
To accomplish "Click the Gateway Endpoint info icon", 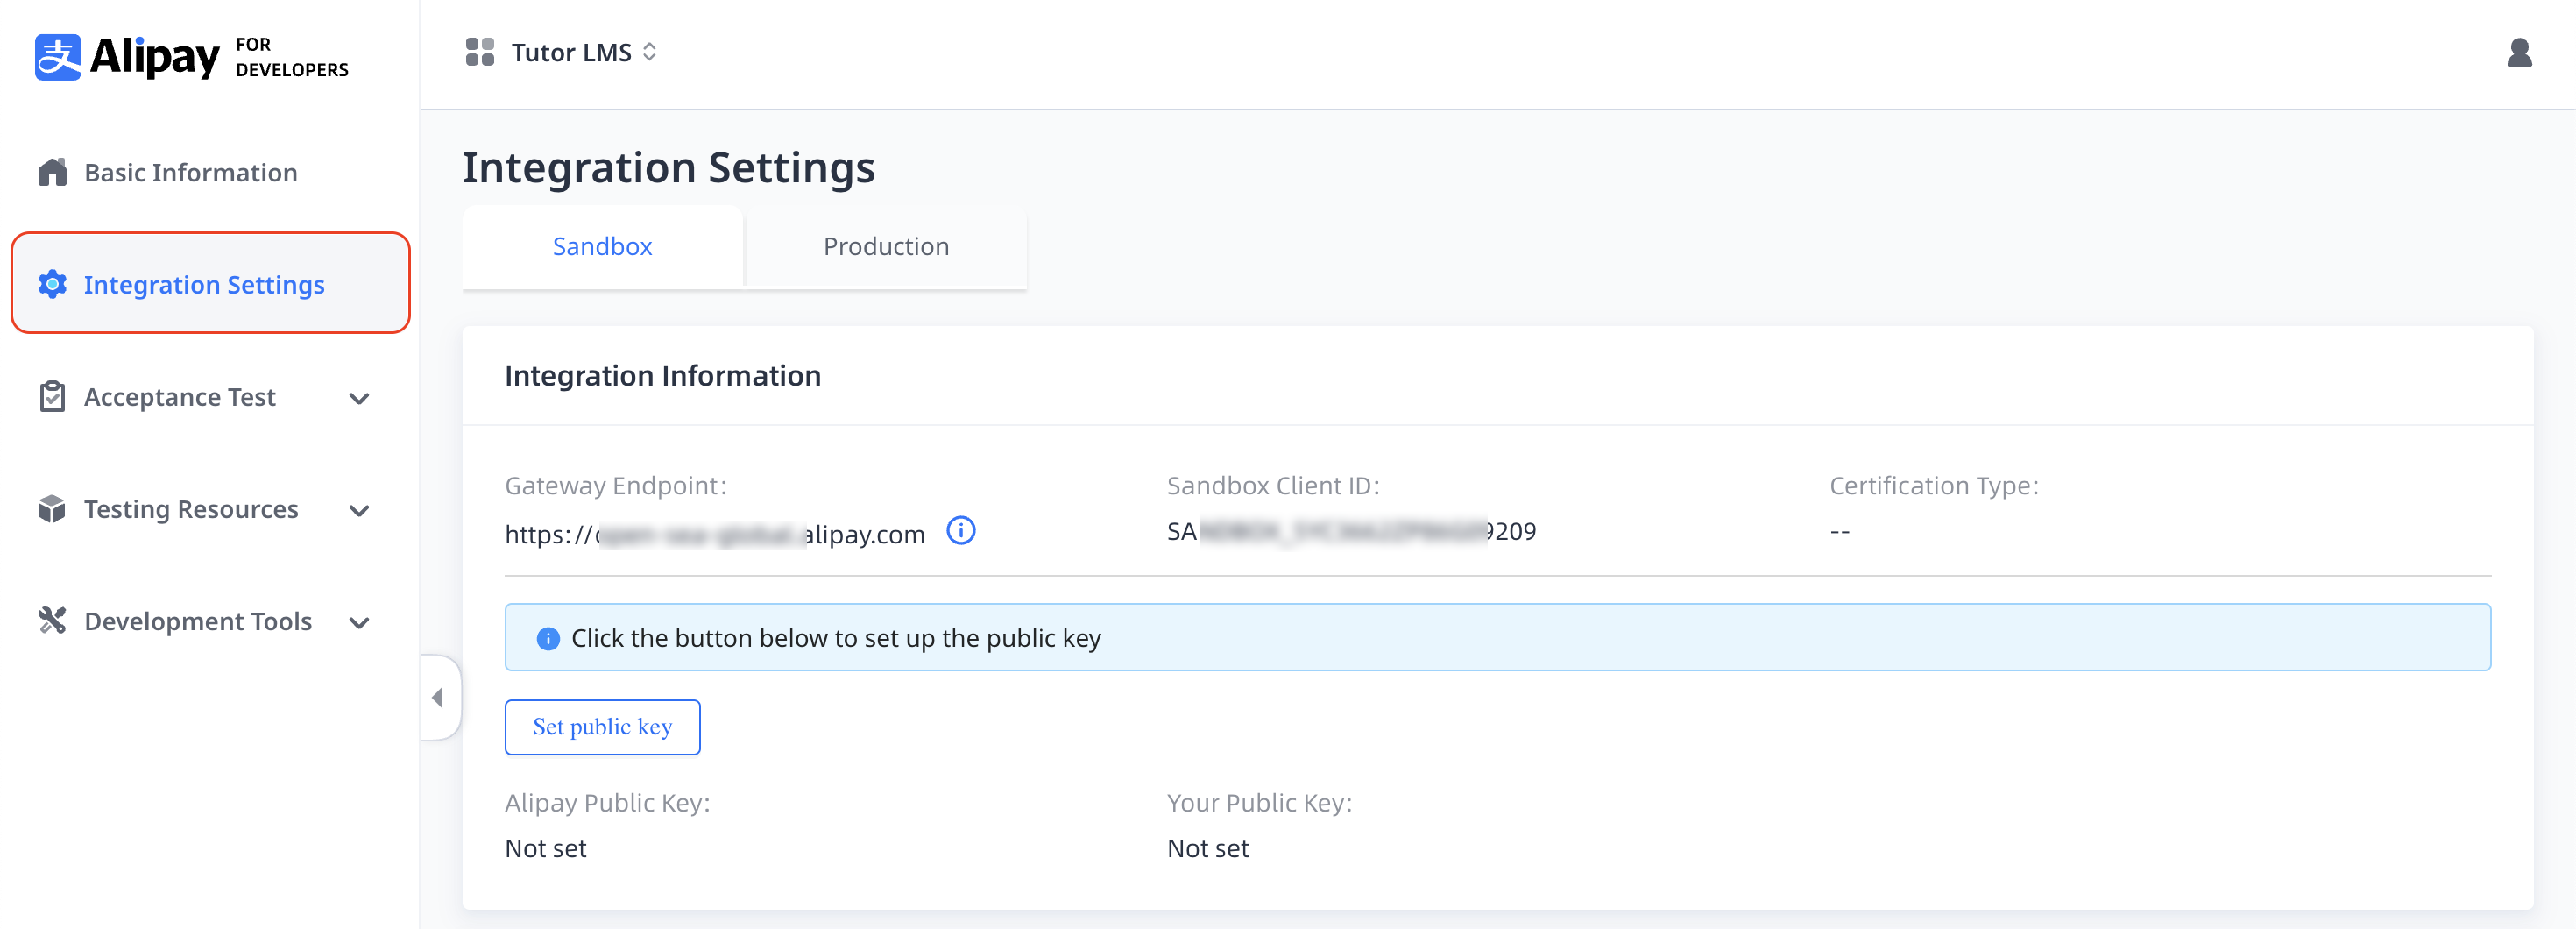I will point(960,530).
